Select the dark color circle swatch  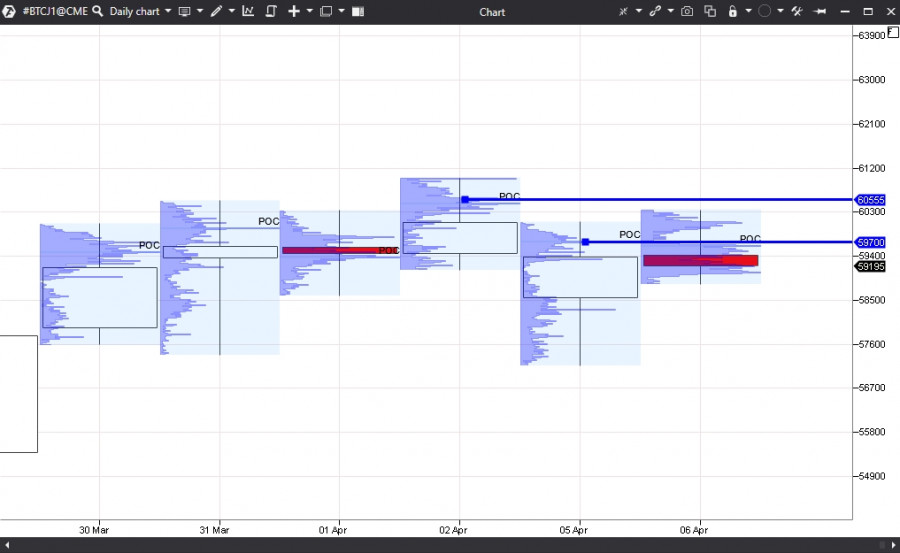pos(764,11)
